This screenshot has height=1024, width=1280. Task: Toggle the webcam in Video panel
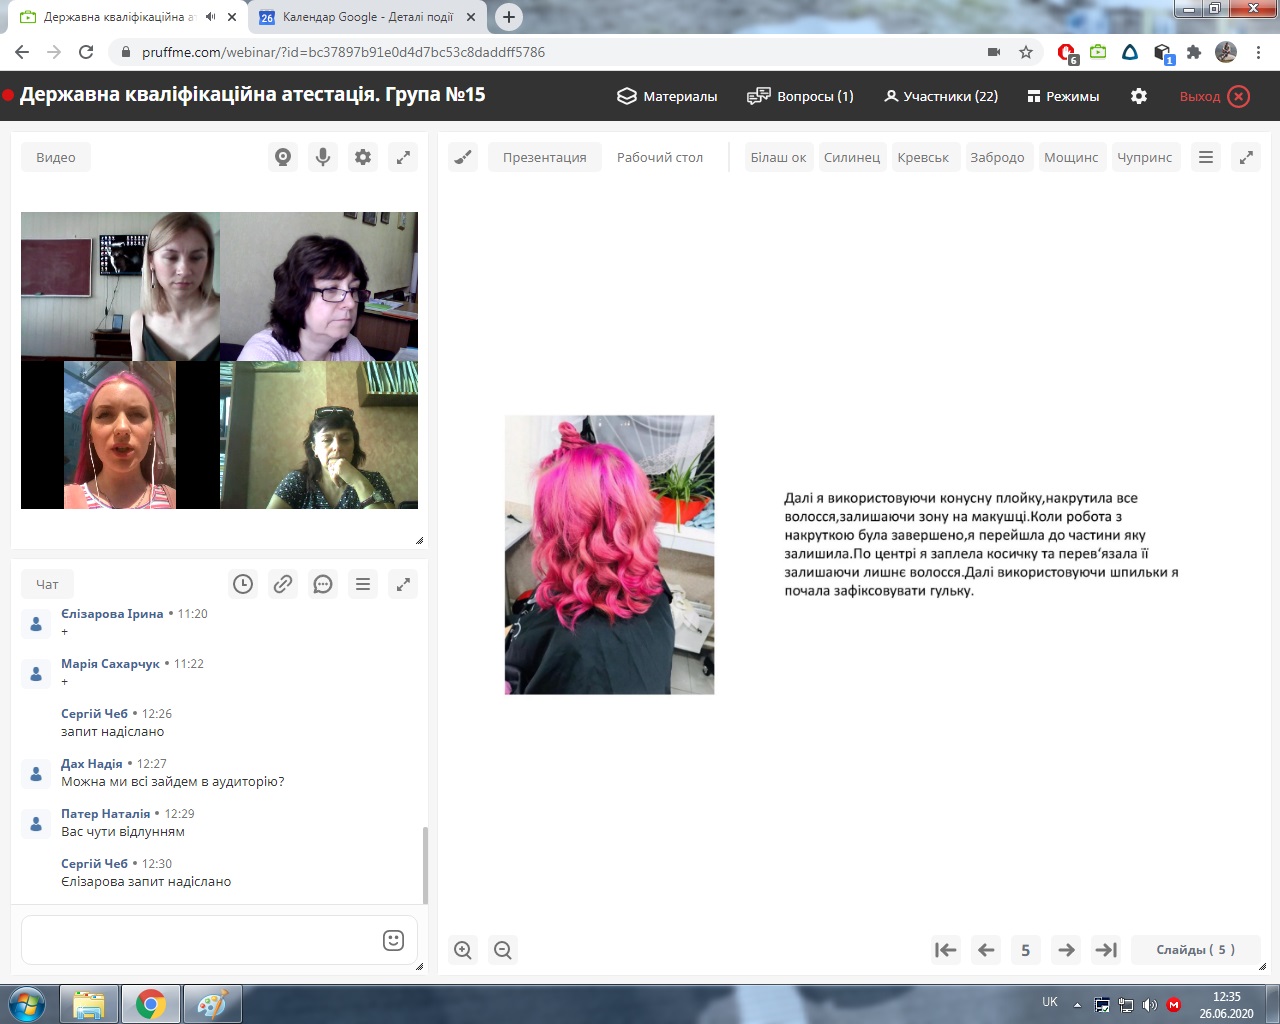[x=283, y=157]
